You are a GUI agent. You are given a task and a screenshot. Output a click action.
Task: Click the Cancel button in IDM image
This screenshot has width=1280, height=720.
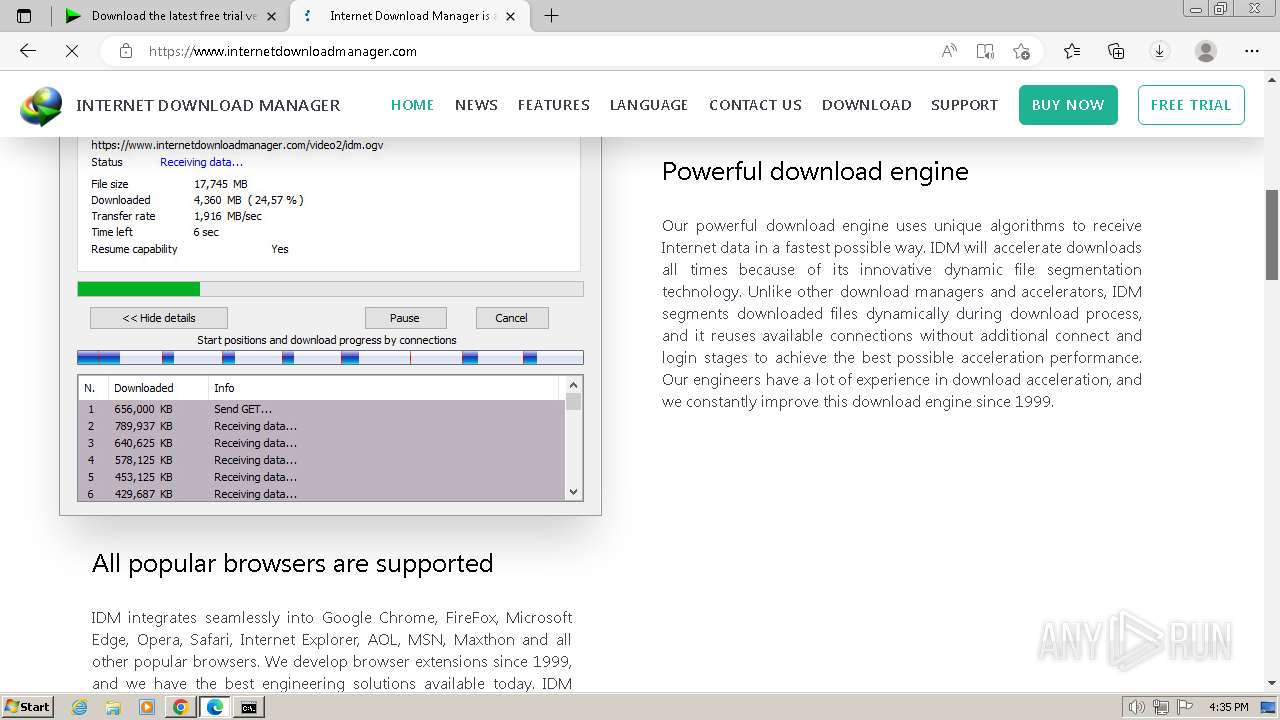[x=511, y=318]
